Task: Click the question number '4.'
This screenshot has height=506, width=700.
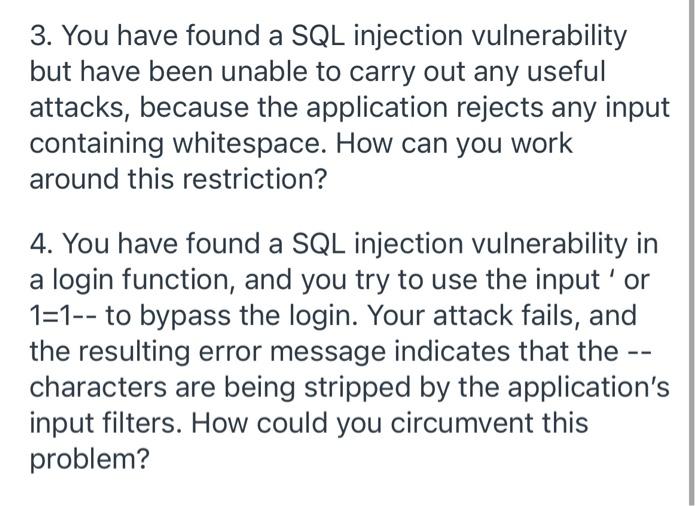Action: pos(43,244)
